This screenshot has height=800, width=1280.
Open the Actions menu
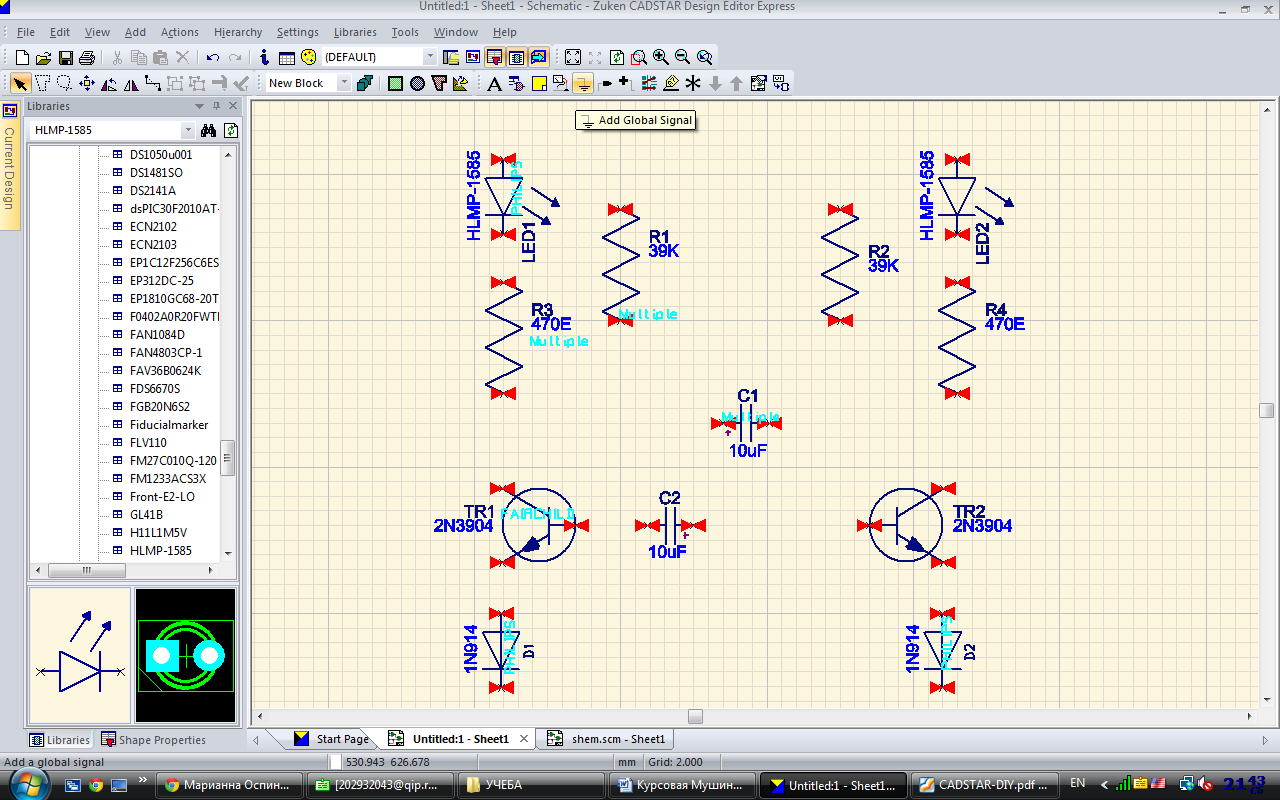point(180,32)
